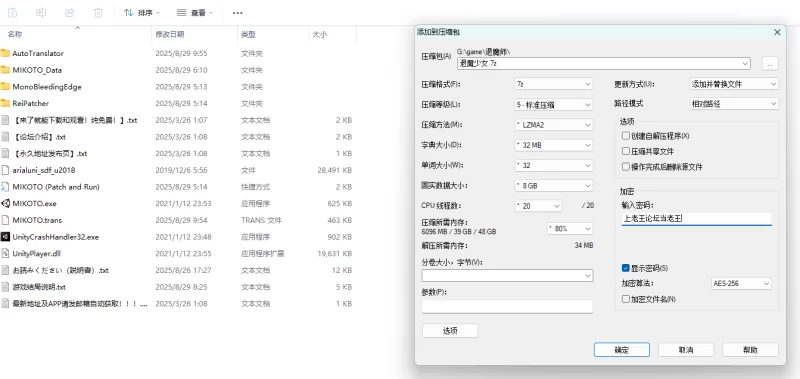
Task: Select the 【永久地址发布页】.txt file icon
Action: click(x=6, y=153)
